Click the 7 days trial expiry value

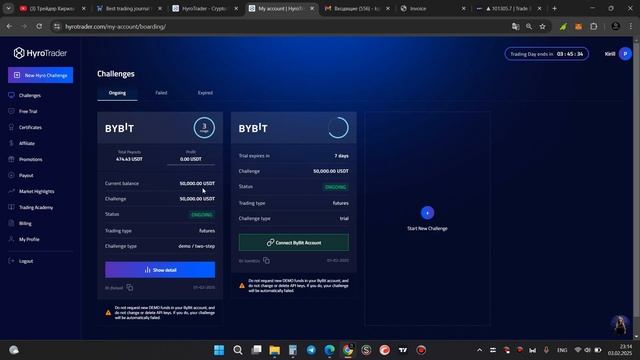click(x=341, y=156)
